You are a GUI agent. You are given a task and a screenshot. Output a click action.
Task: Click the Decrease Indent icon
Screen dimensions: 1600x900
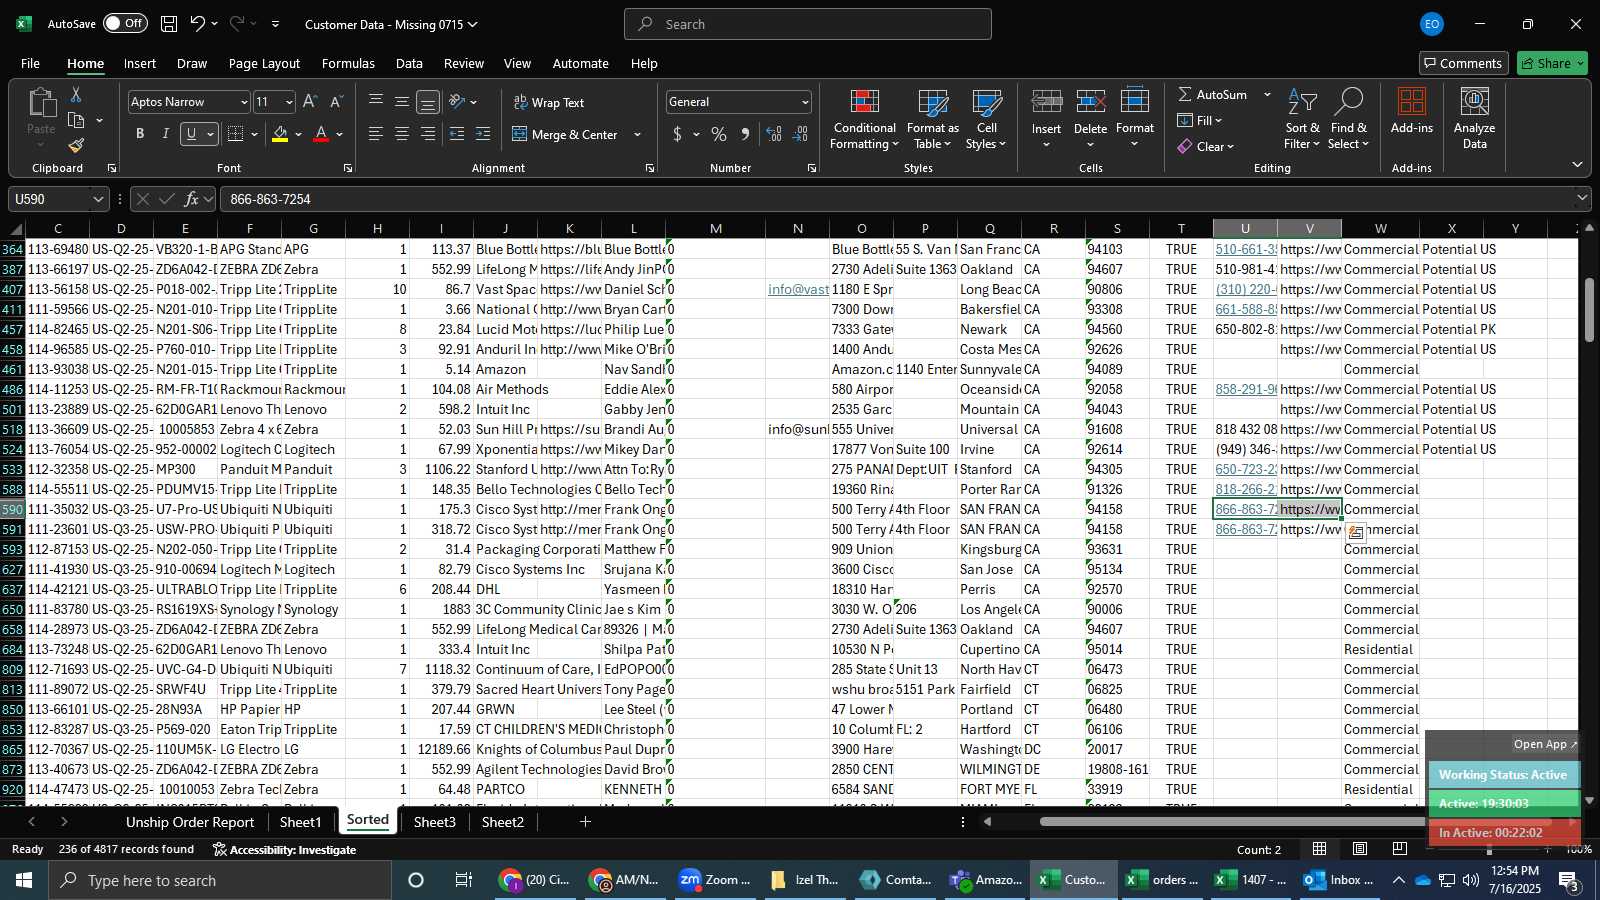[x=457, y=134]
